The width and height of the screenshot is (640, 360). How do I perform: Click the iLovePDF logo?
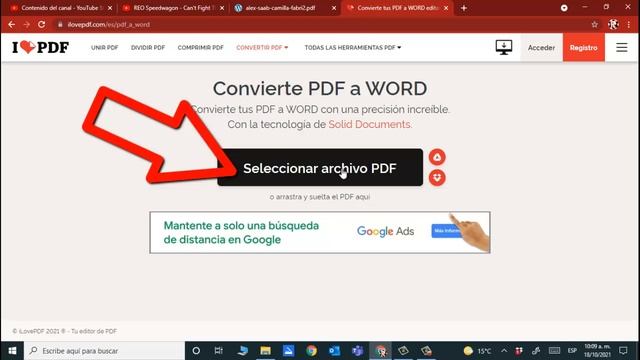coord(40,47)
